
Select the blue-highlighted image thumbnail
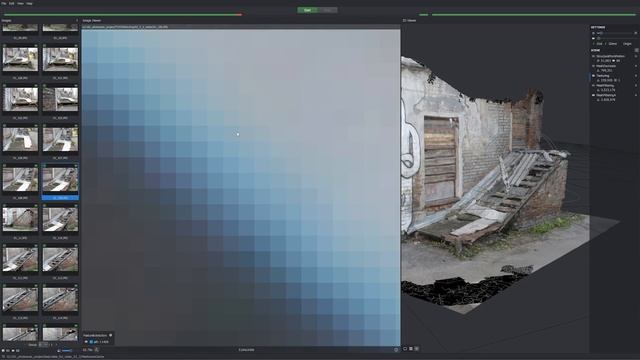pos(60,182)
